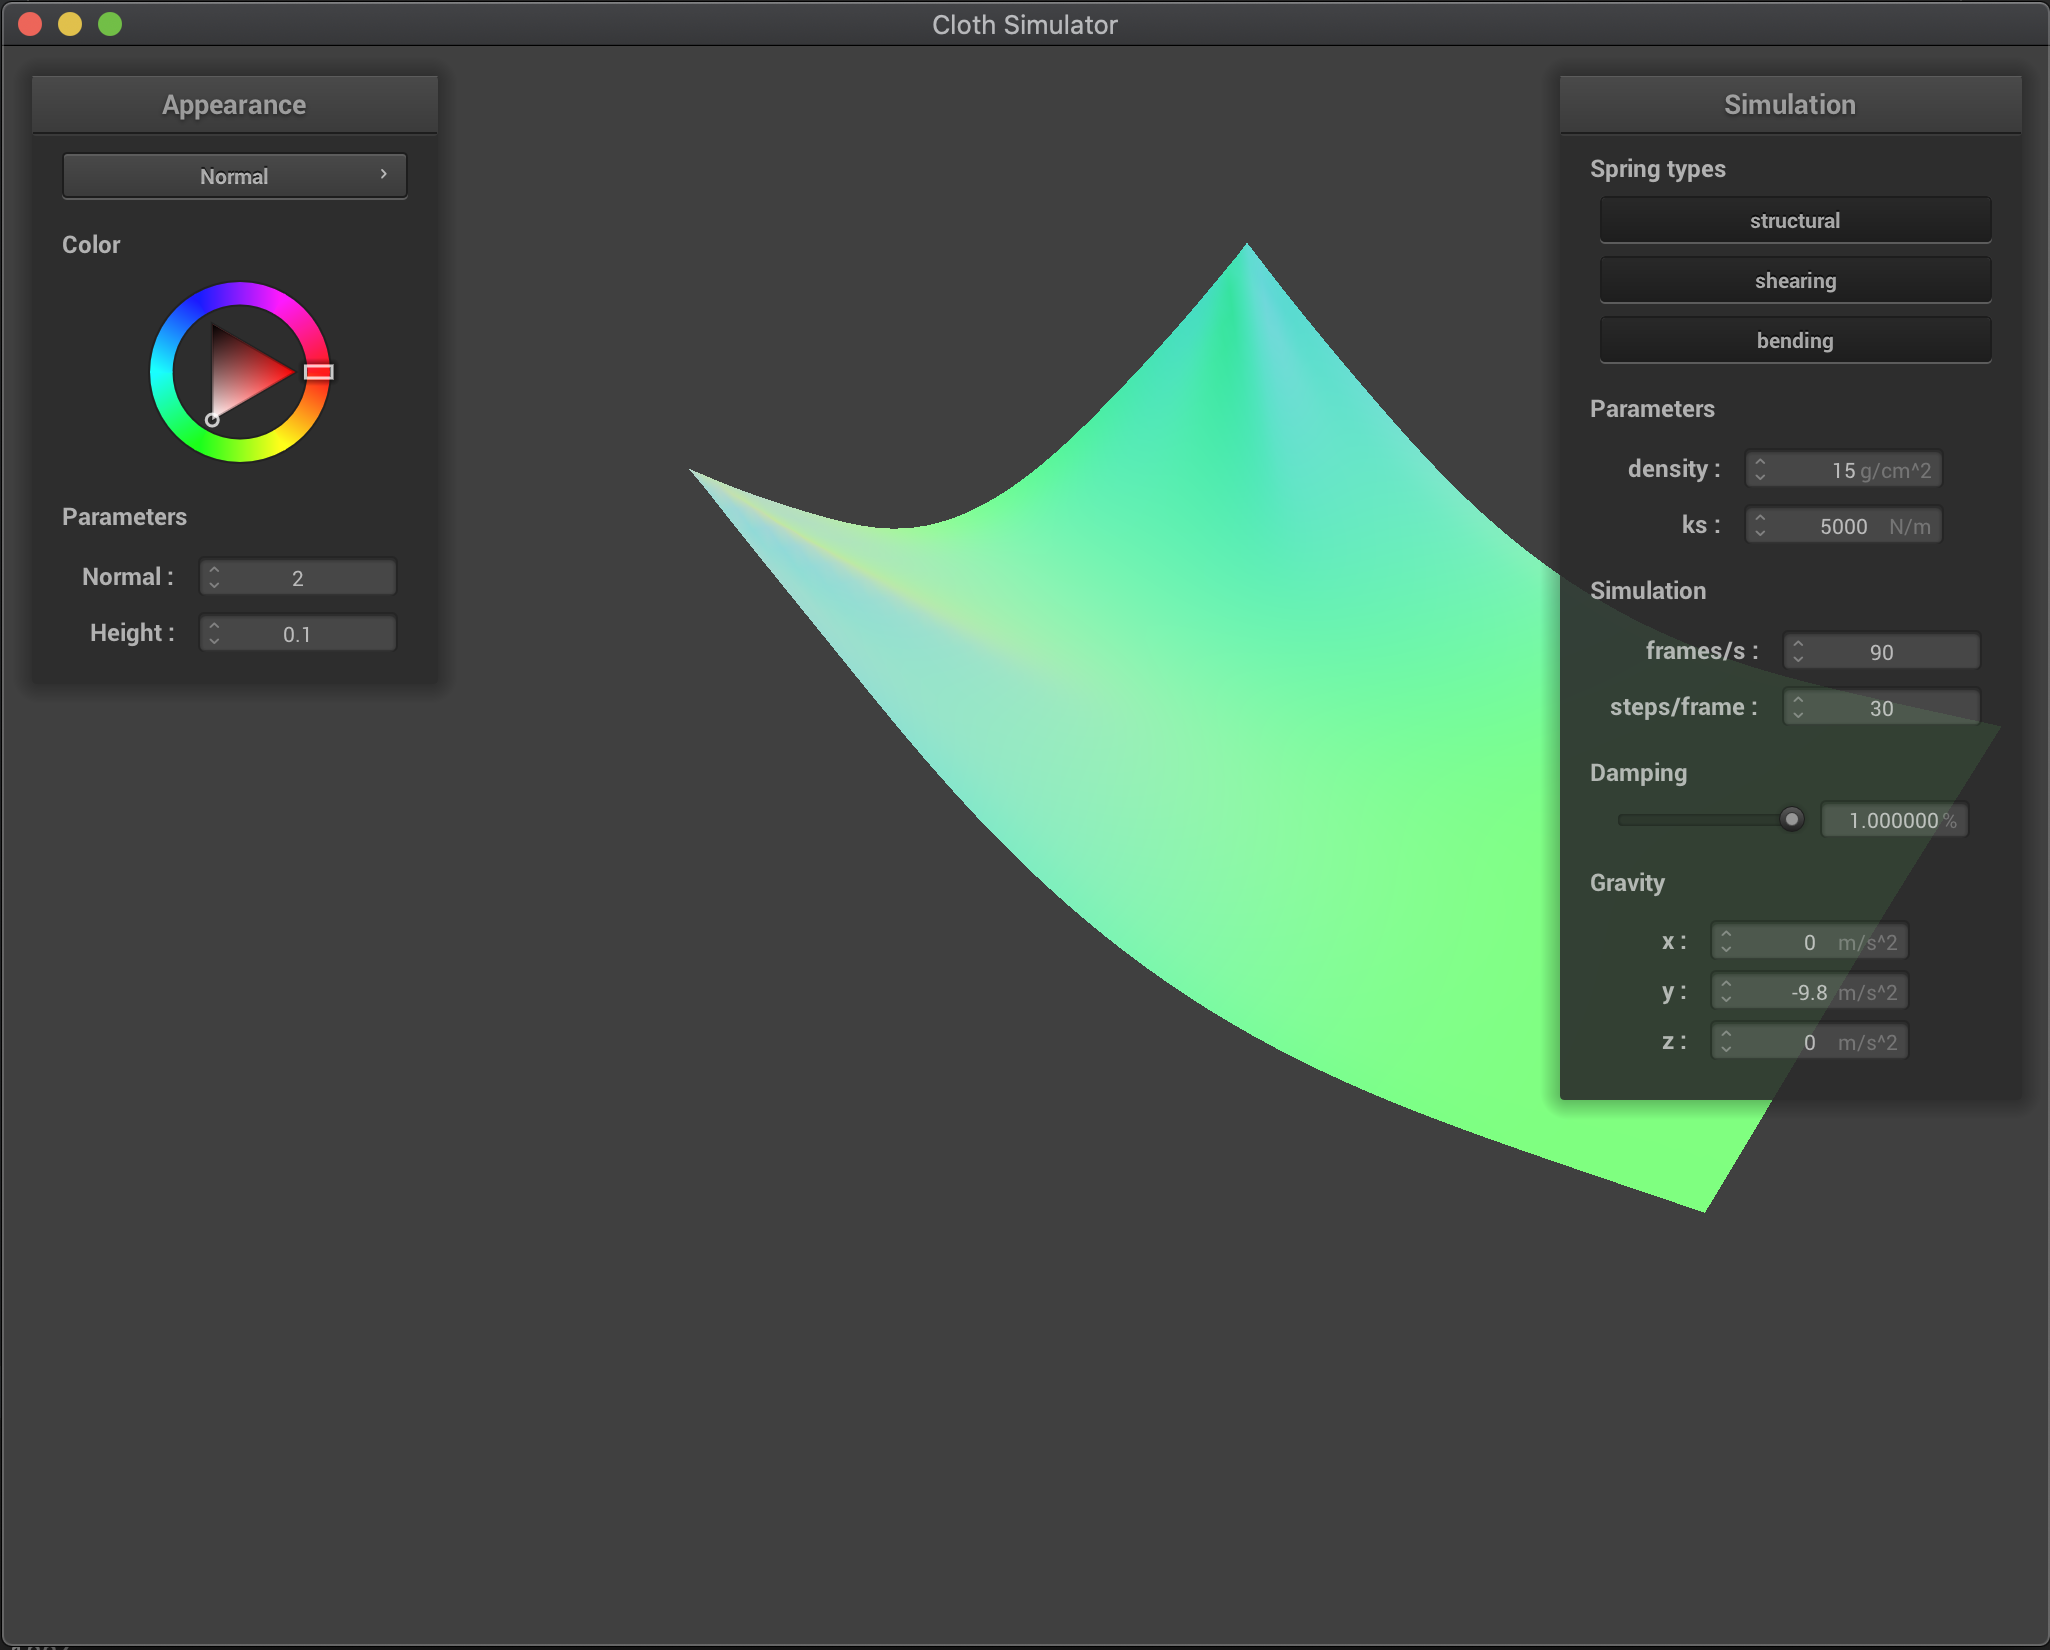Image resolution: width=2050 pixels, height=1650 pixels.
Task: Click the bending spring type button
Action: coord(1794,340)
